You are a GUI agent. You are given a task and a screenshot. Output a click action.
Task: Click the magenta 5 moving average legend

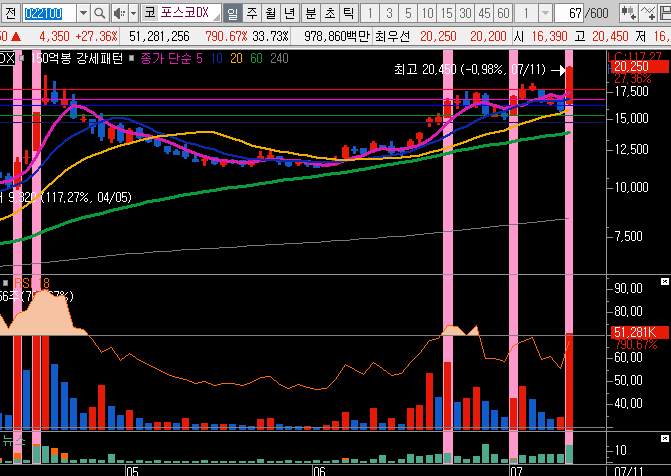point(199,58)
